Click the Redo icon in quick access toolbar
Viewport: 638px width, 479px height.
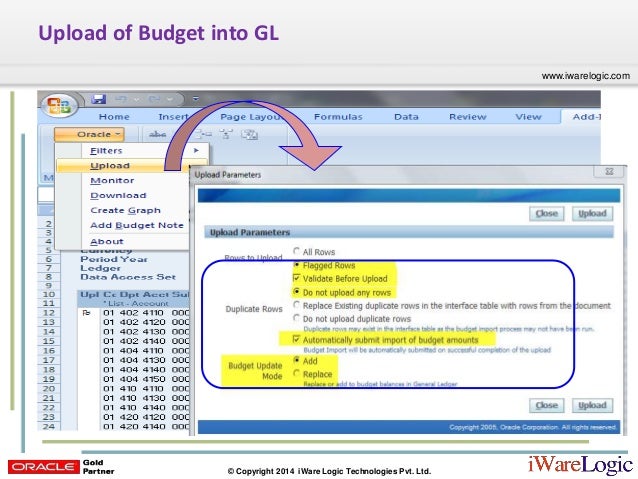154,99
